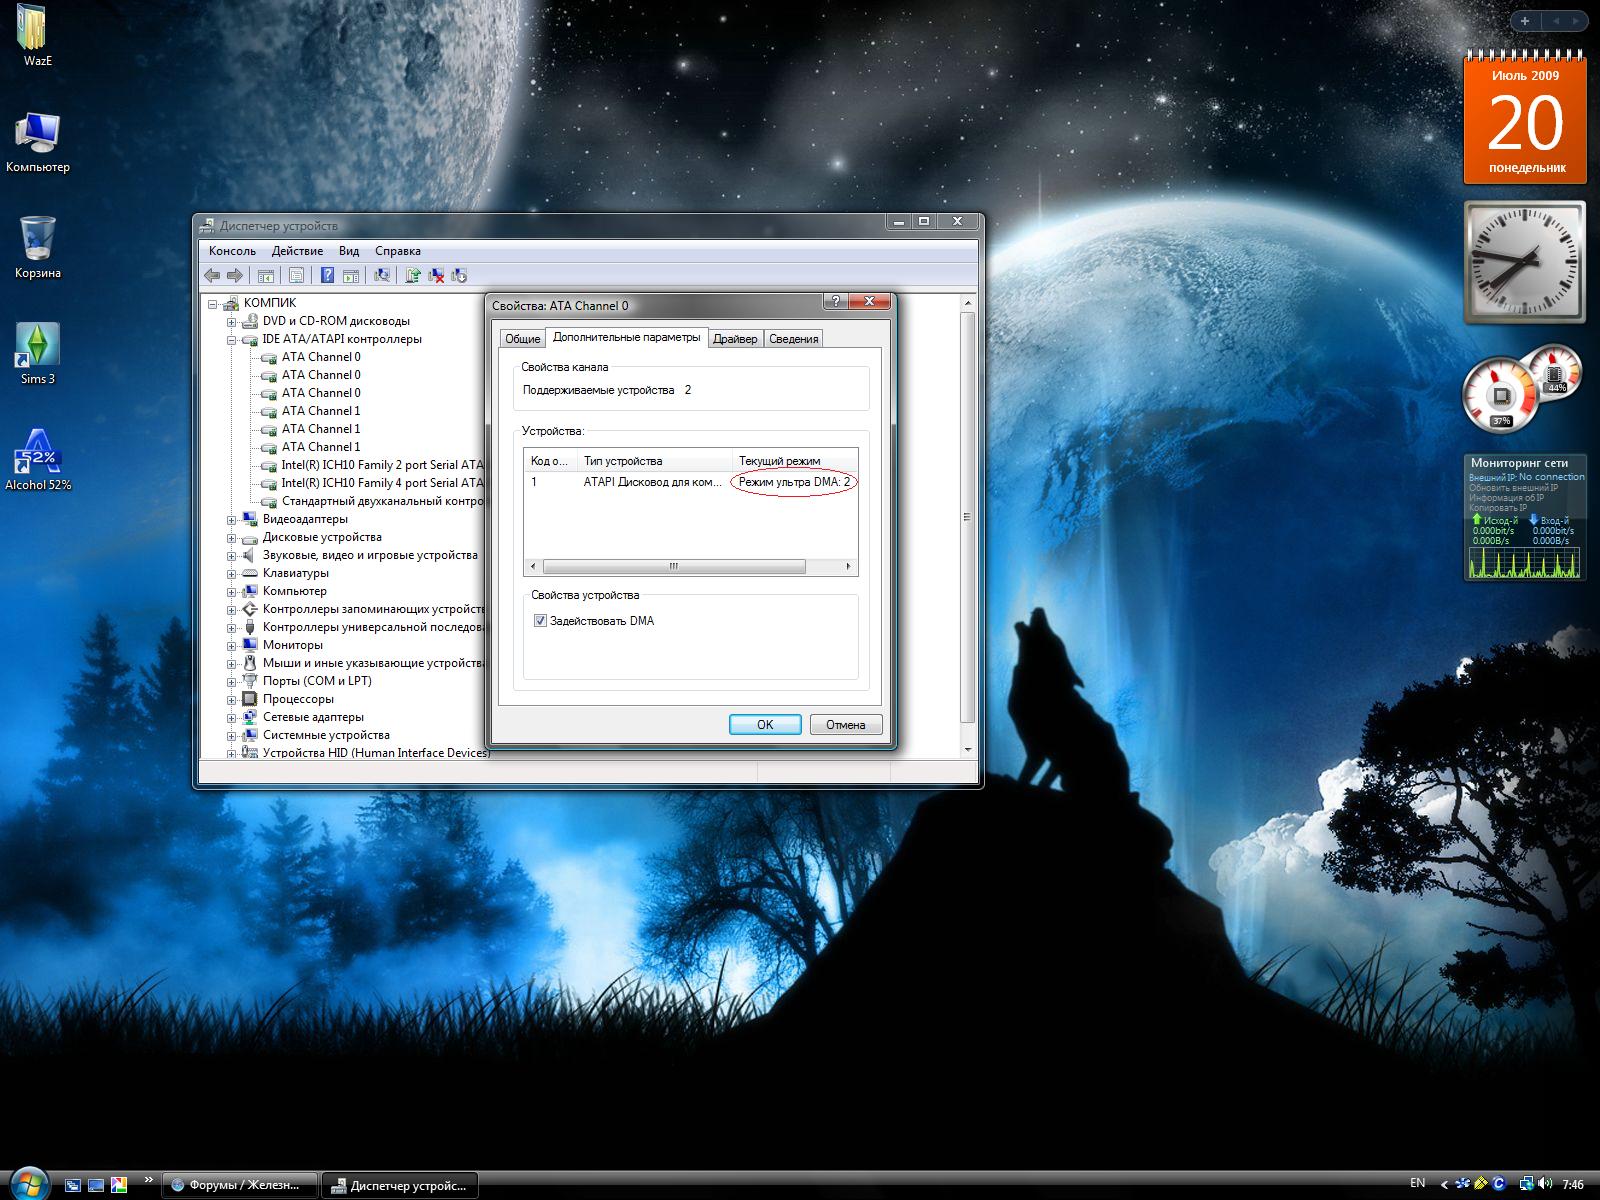Screen dimensions: 1600x1200
Task: Select the ATAPI Дисковод device row
Action: 650,482
